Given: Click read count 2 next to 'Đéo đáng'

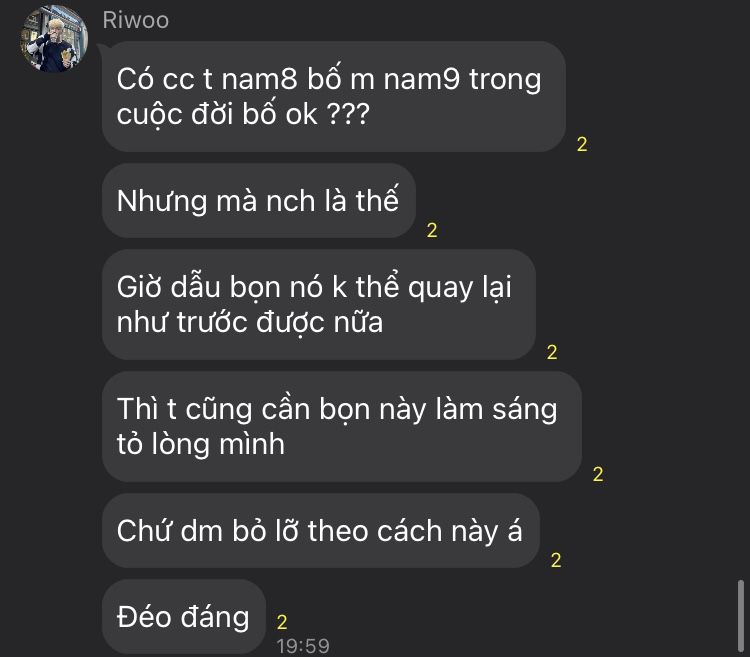Looking at the screenshot, I should 282,622.
